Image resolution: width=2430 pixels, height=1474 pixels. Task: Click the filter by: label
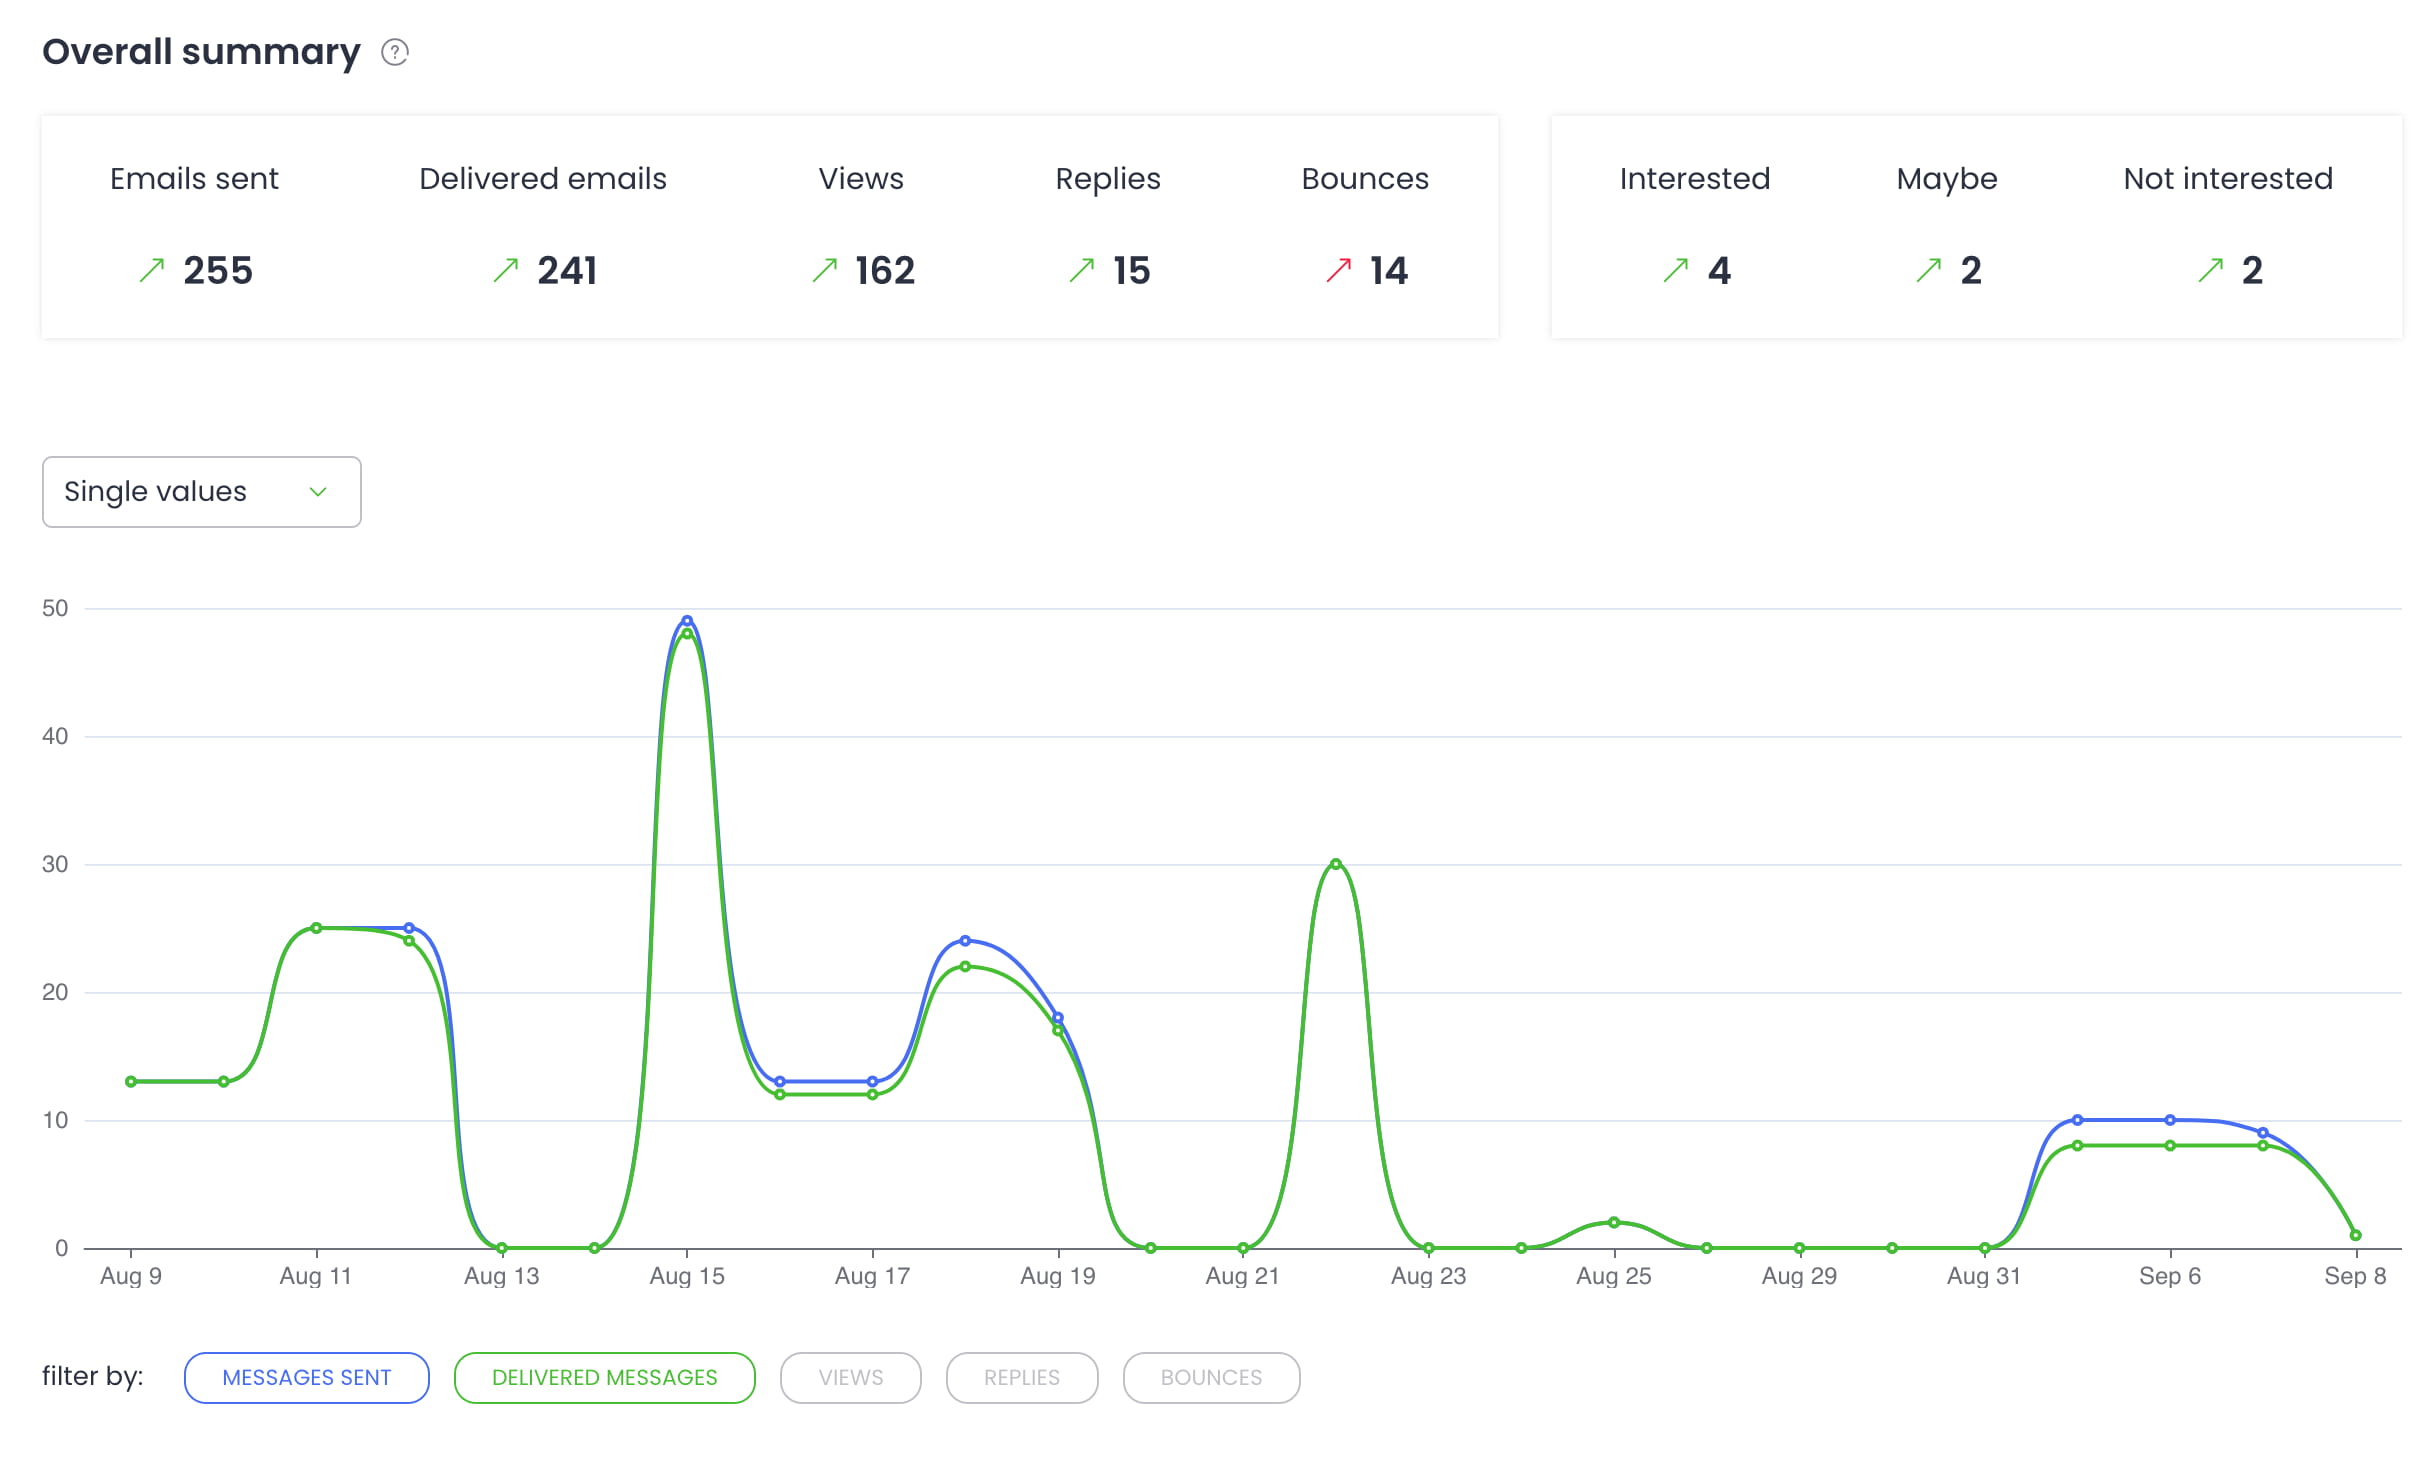click(93, 1377)
